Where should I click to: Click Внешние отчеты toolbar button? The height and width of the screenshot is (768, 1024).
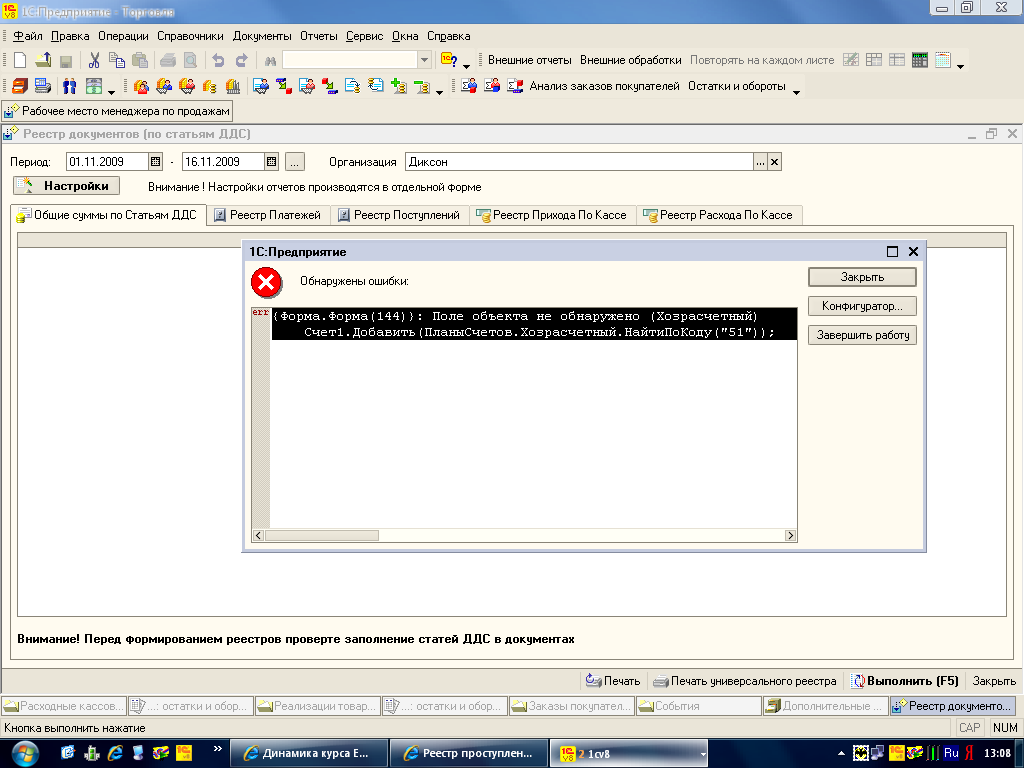tap(530, 60)
